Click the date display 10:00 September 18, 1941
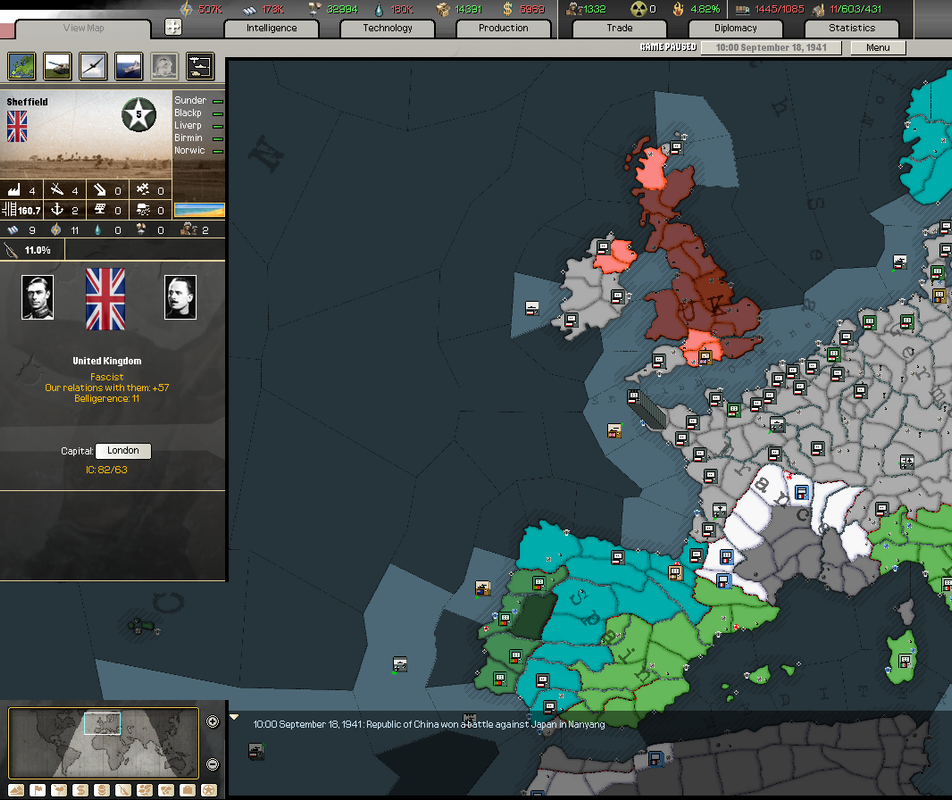Viewport: 952px width, 800px height. coord(771,47)
